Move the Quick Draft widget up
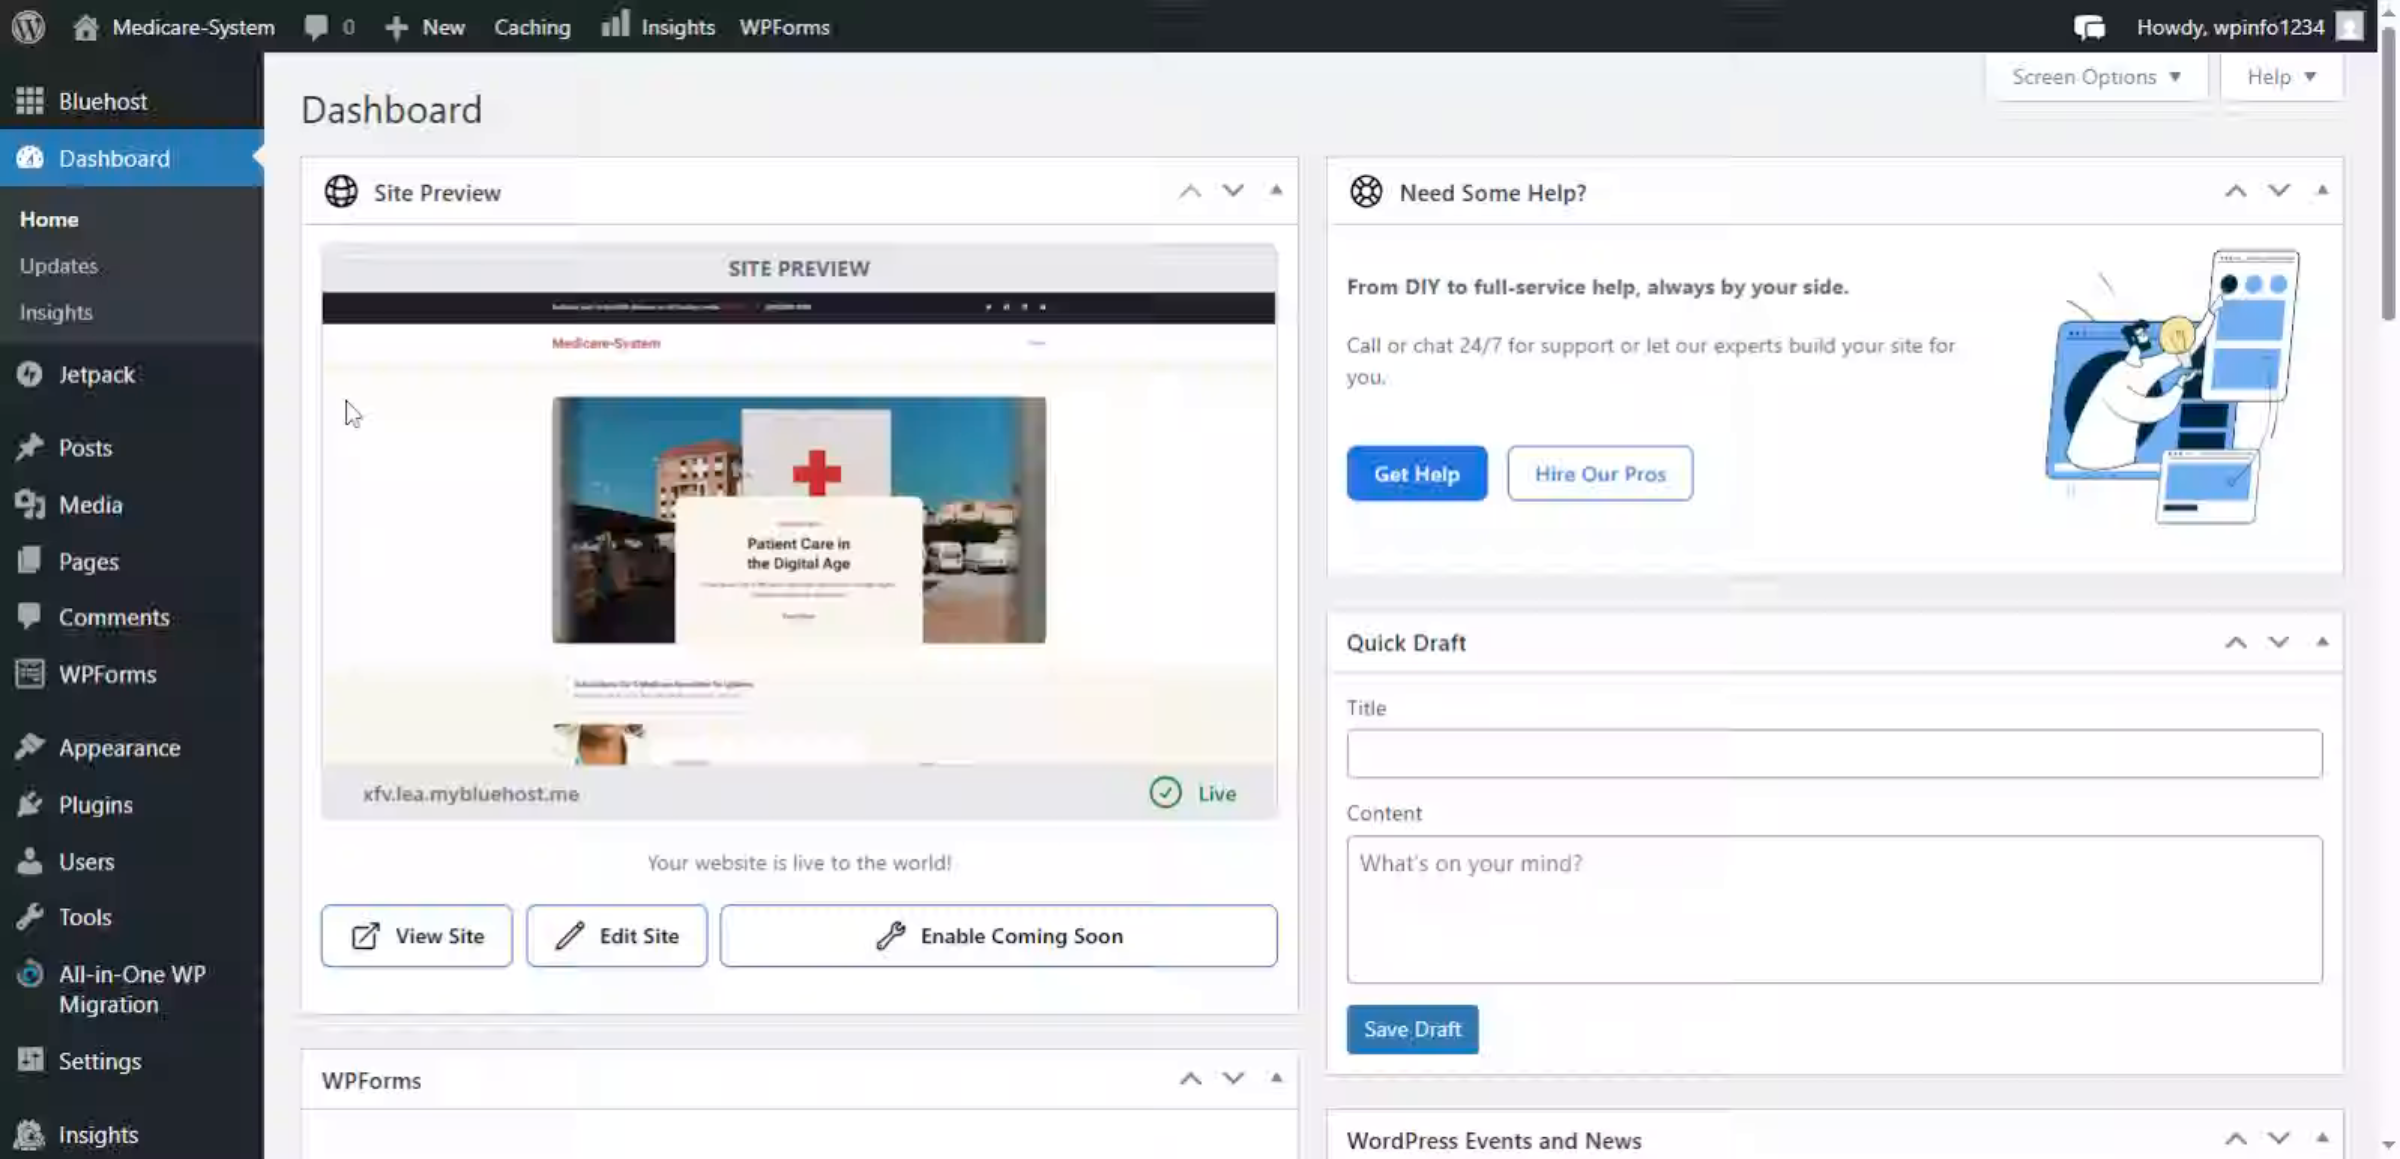 (x=2235, y=642)
